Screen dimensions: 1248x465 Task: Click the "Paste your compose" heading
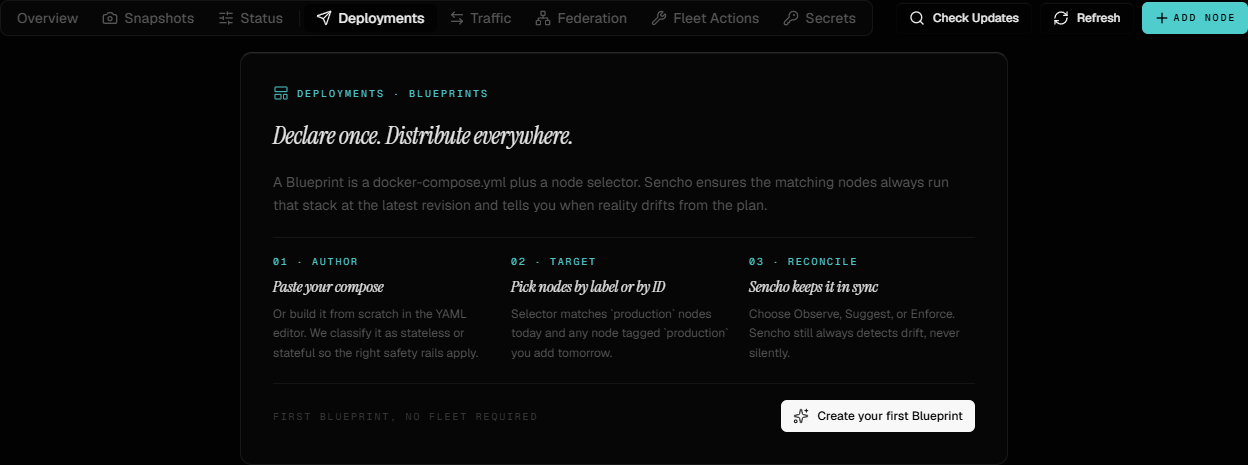[328, 287]
